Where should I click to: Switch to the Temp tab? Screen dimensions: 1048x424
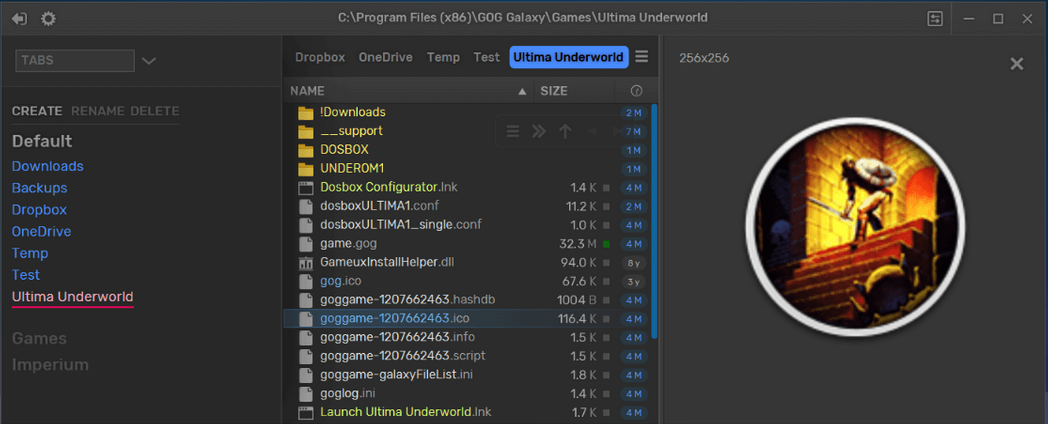443,58
